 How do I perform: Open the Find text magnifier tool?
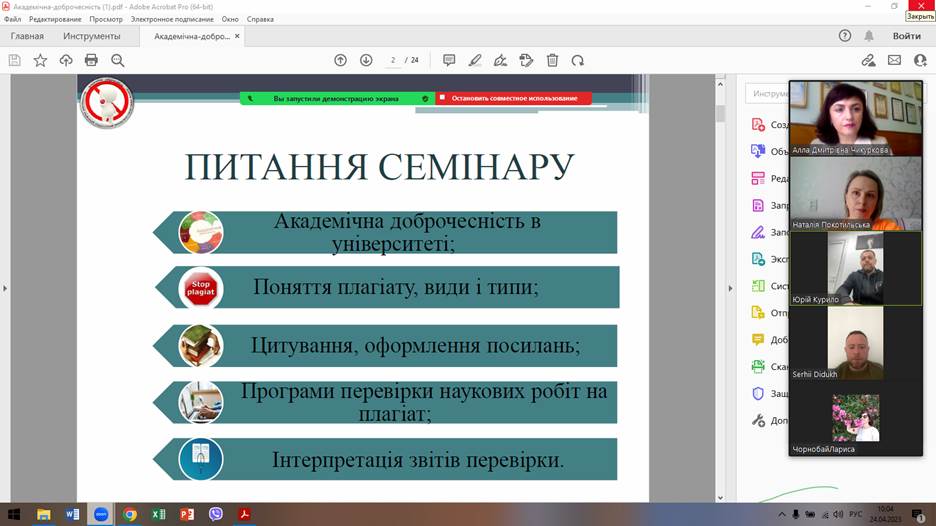coord(117,60)
